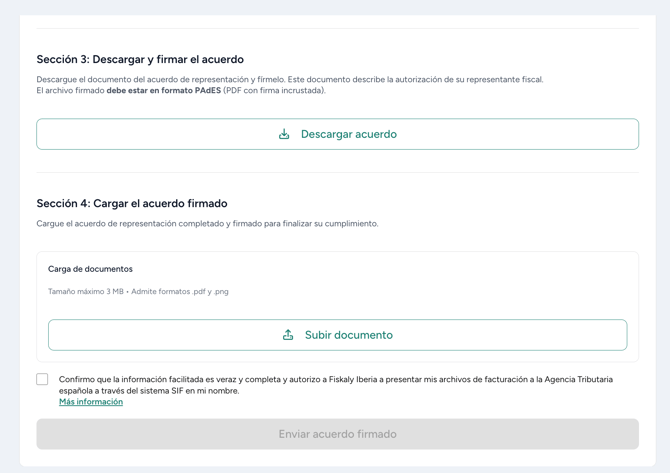Click the text Tamaño máximo 3 MB

click(x=85, y=291)
